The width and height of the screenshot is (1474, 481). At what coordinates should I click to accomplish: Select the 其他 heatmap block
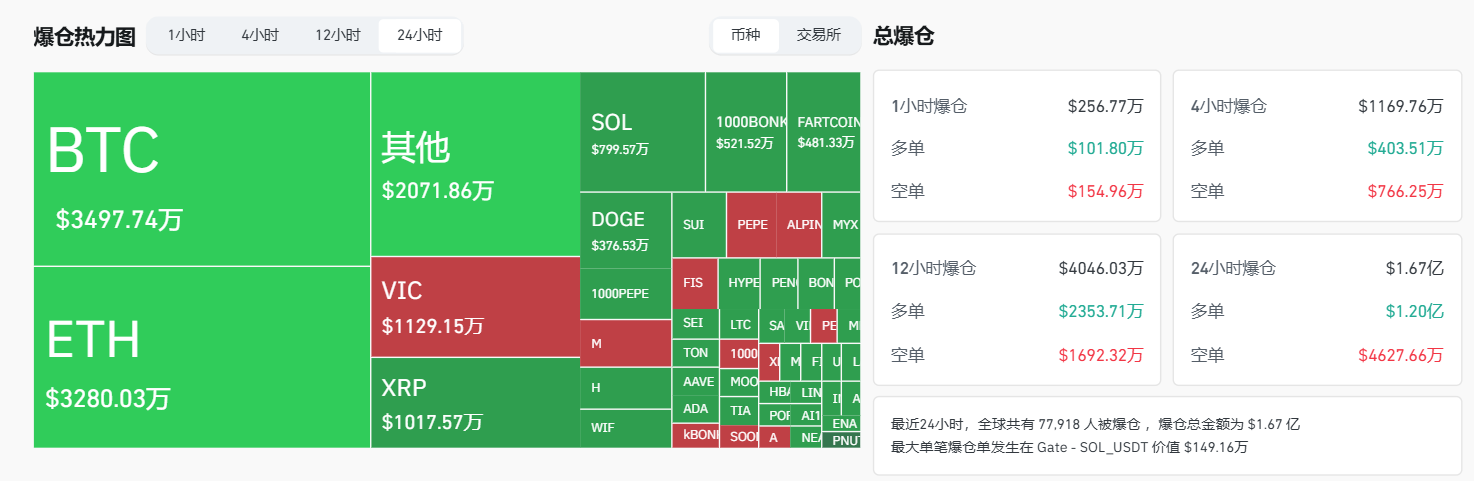pyautogui.click(x=475, y=164)
